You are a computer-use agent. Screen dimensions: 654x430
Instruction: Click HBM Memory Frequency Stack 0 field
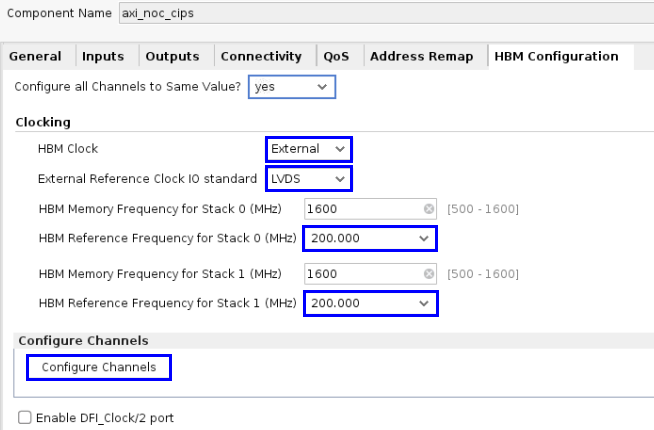(362, 209)
